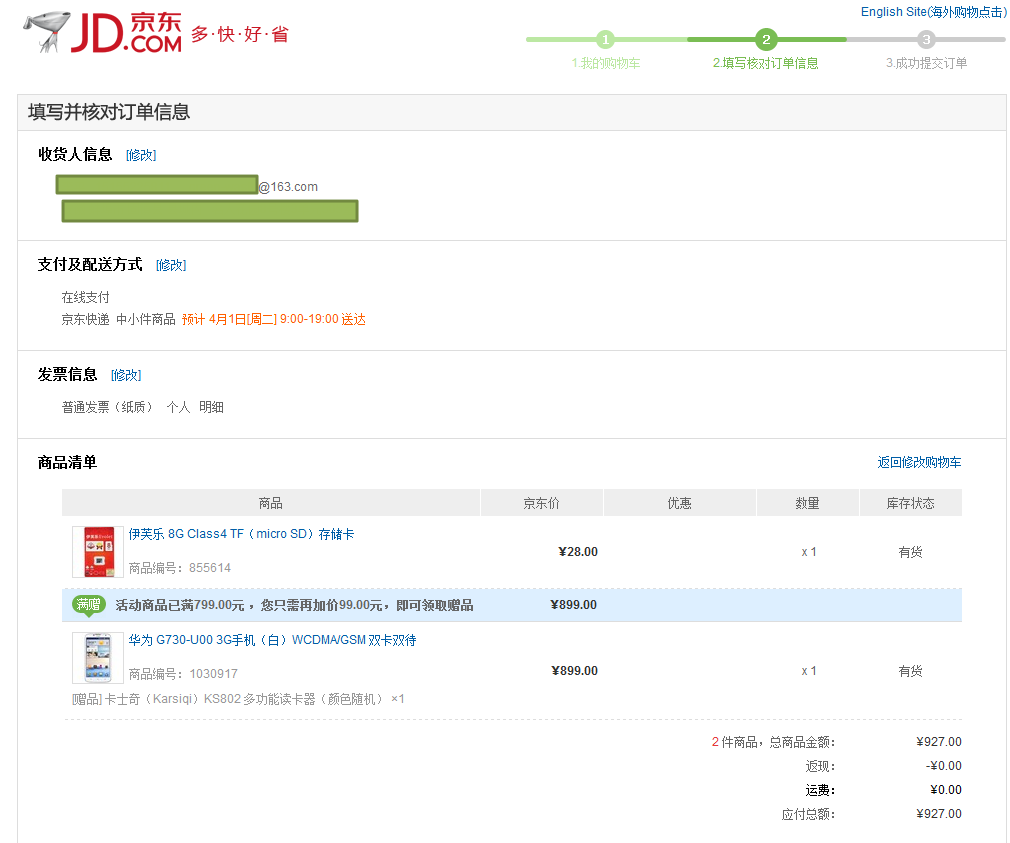Open the 华为 G730-U00 3G手机 product link
The image size is (1010, 843).
[x=272, y=640]
